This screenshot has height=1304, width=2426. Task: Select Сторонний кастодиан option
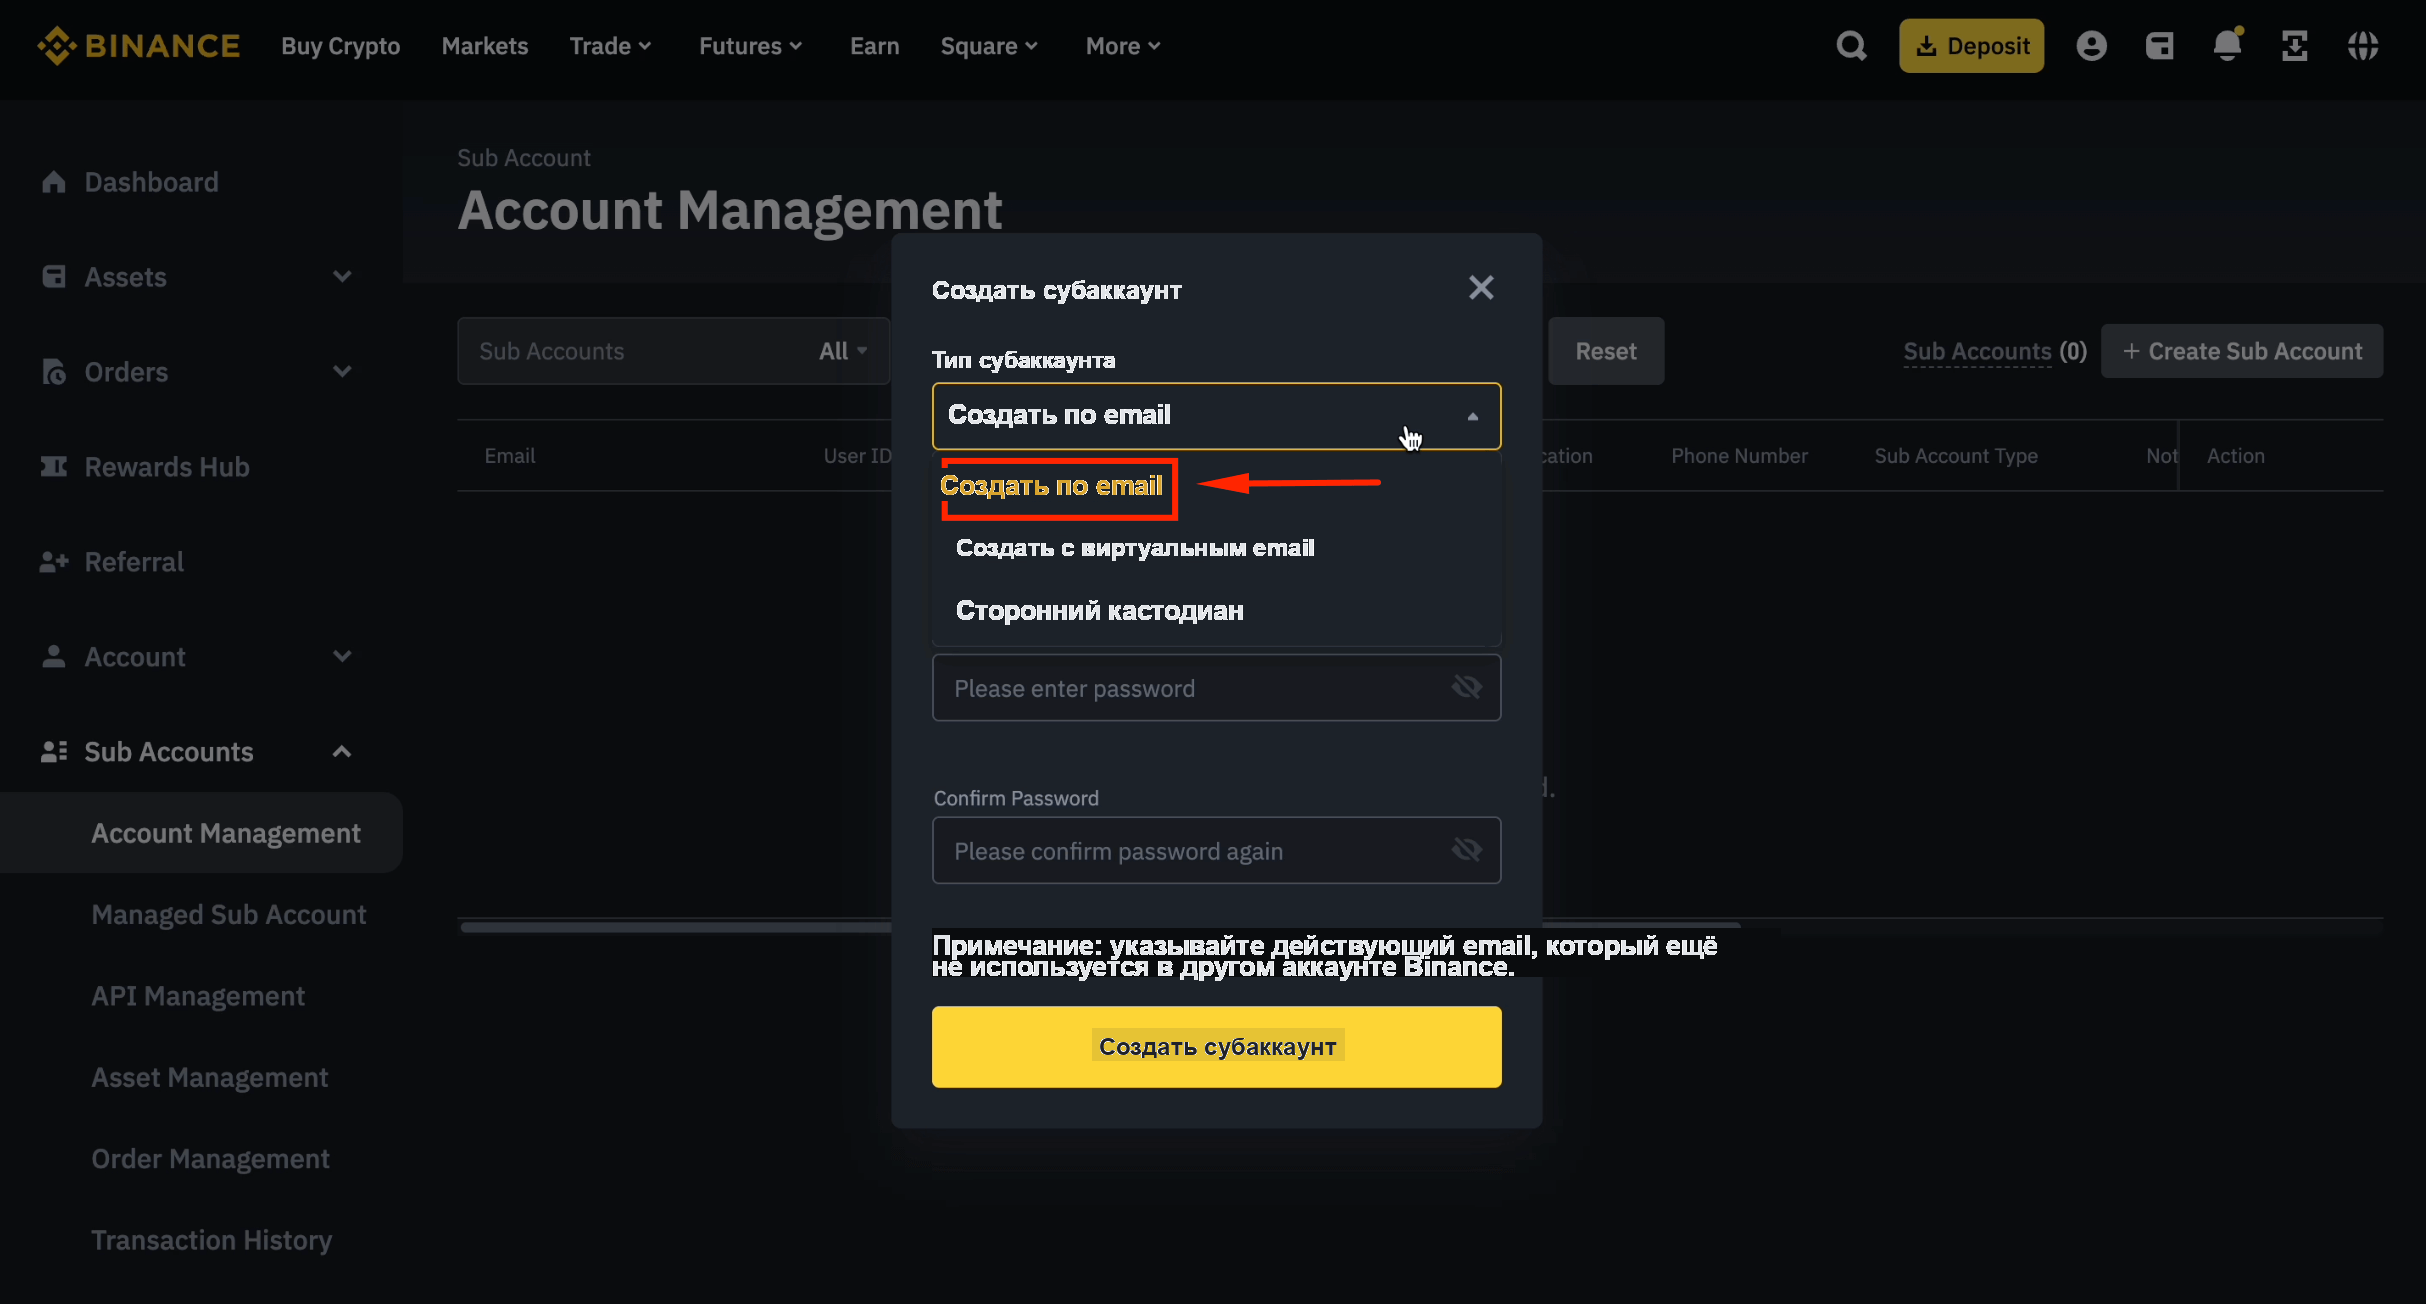coord(1100,610)
